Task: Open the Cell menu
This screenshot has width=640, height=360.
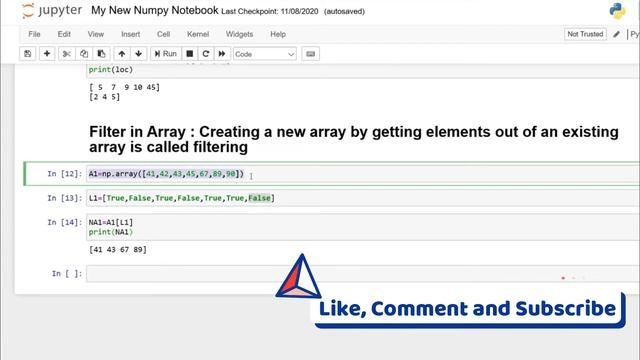Action: (164, 34)
